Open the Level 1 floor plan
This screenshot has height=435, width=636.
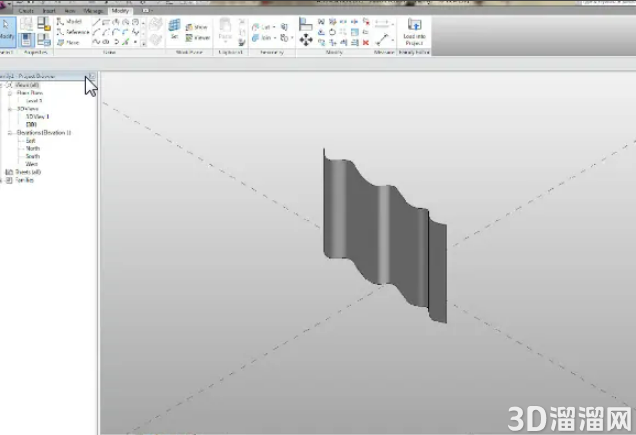point(34,101)
